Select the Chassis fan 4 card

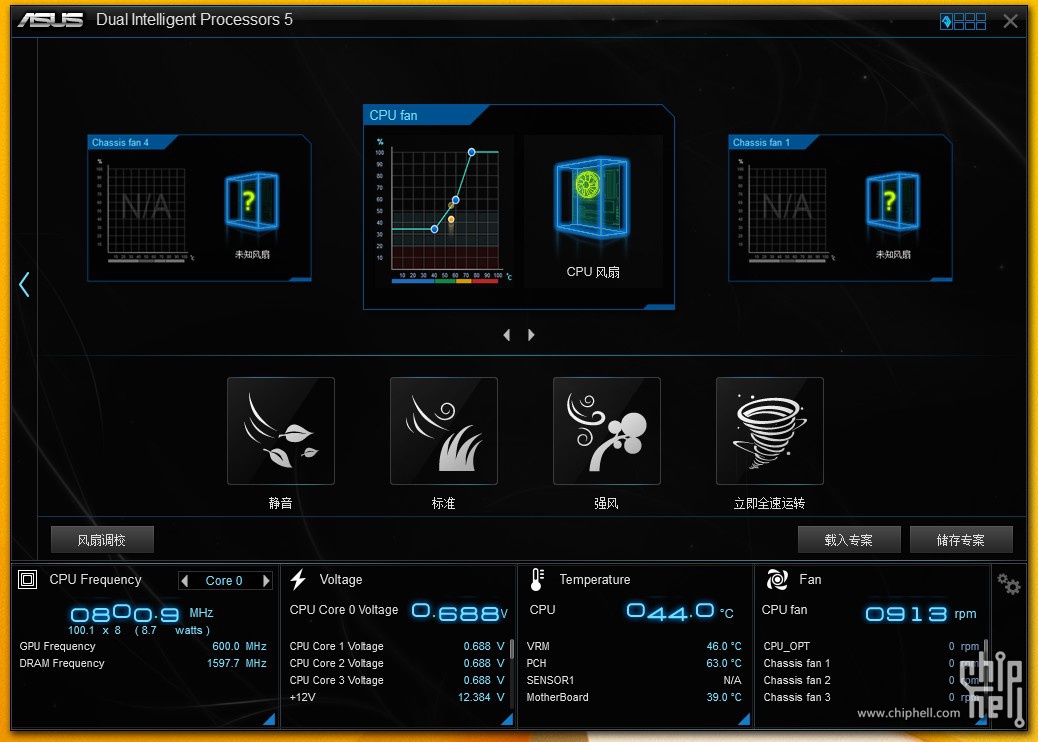point(199,209)
